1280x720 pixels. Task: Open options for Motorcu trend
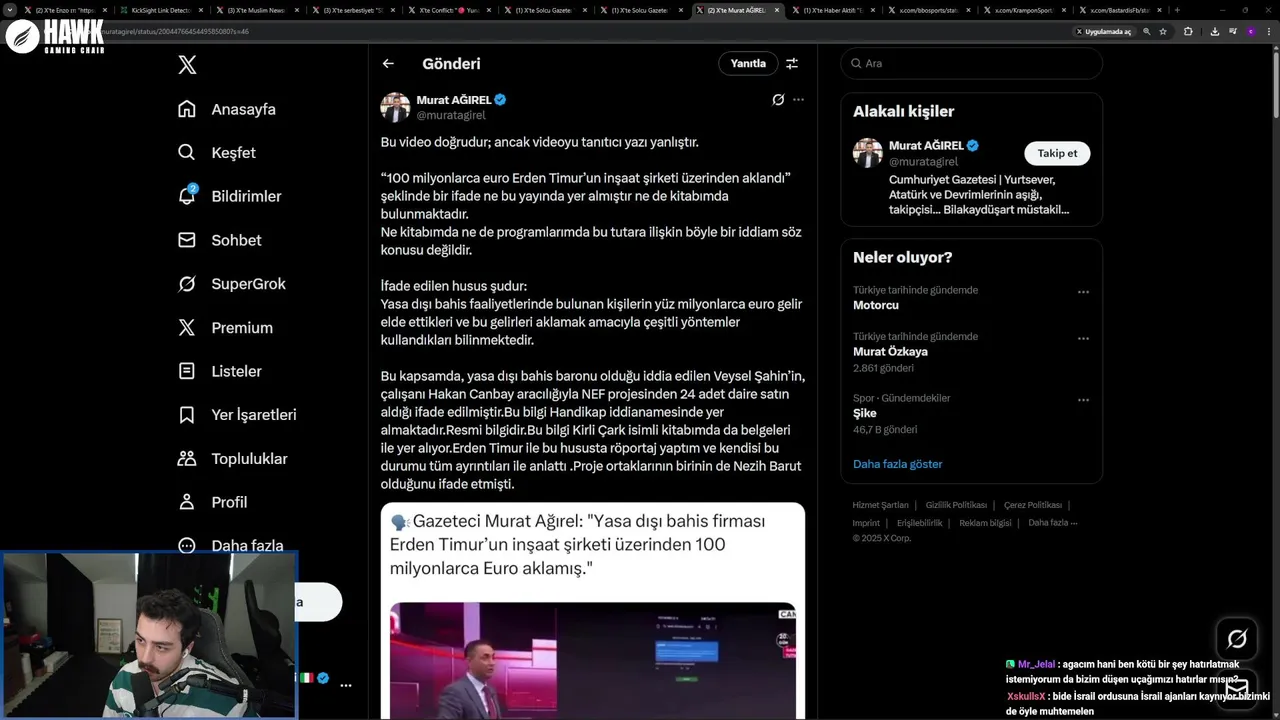[x=1083, y=292]
